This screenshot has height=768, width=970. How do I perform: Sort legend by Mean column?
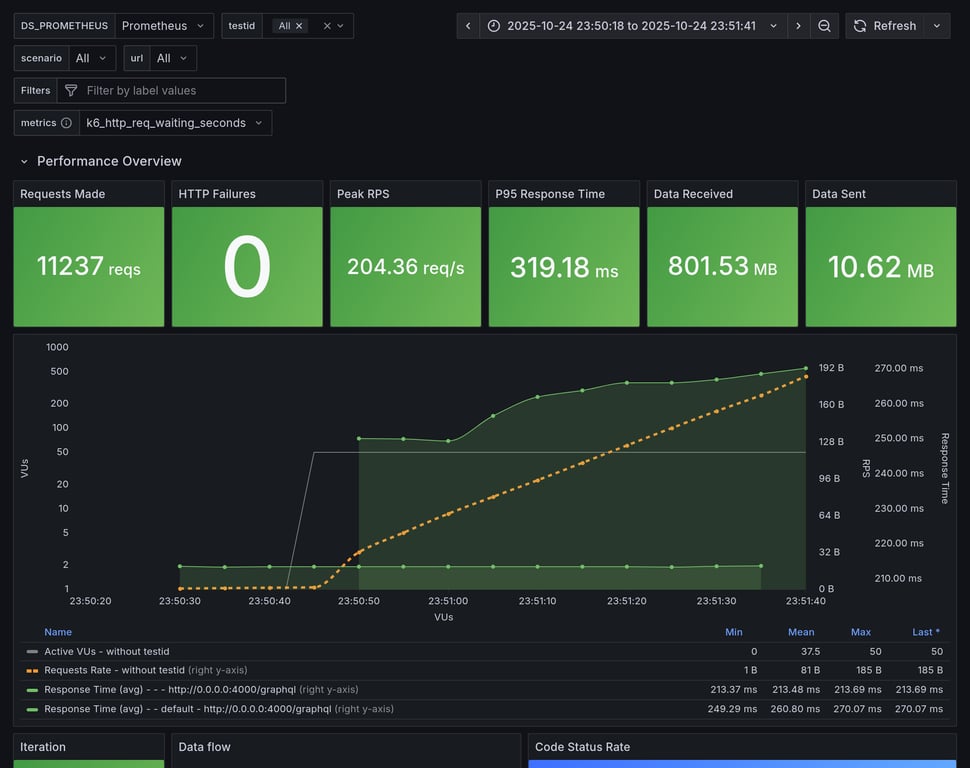(800, 632)
